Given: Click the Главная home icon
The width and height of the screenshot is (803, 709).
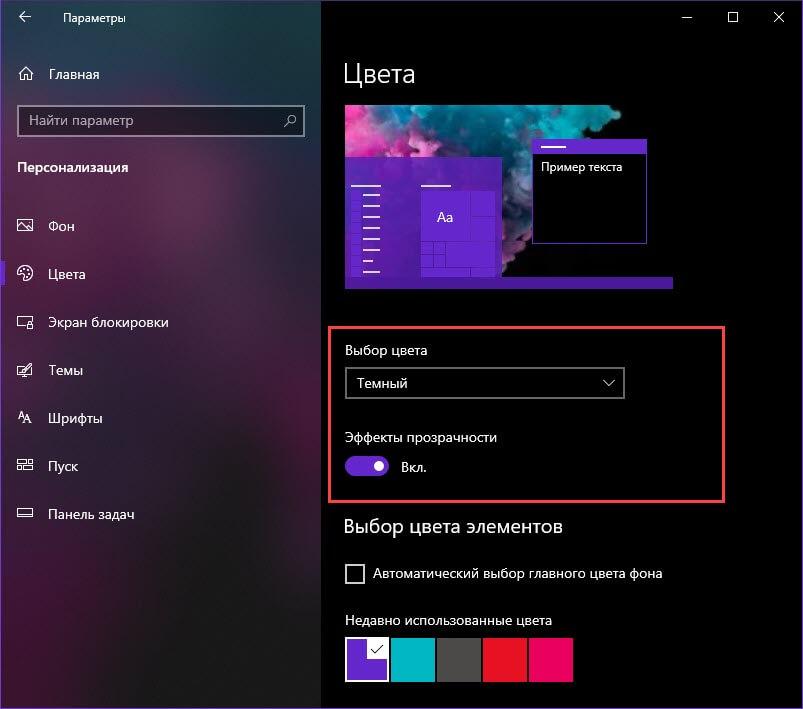Looking at the screenshot, I should (26, 74).
